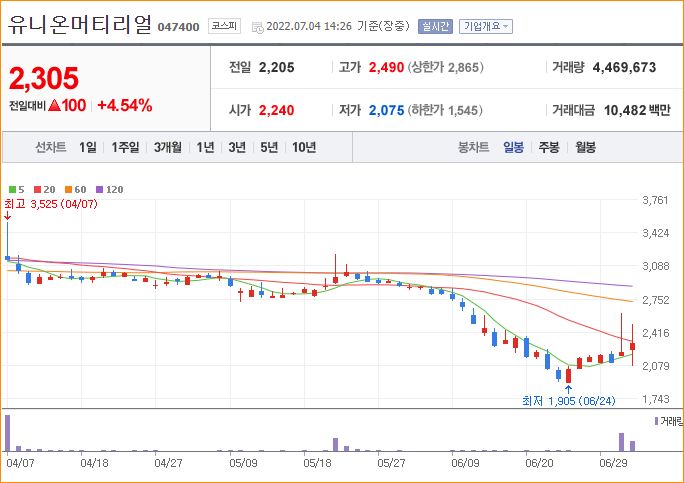
Task: Click the 3,088 price axis label
Action: pos(656,266)
